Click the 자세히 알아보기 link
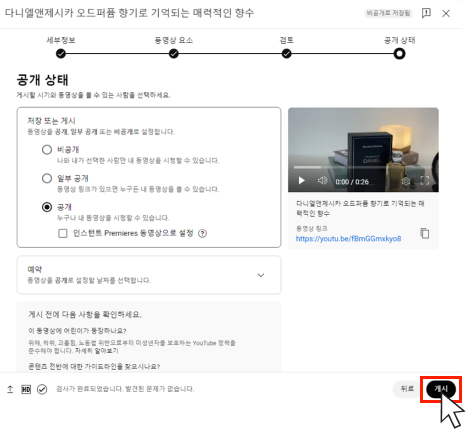The height and width of the screenshot is (429, 466). pos(97,351)
